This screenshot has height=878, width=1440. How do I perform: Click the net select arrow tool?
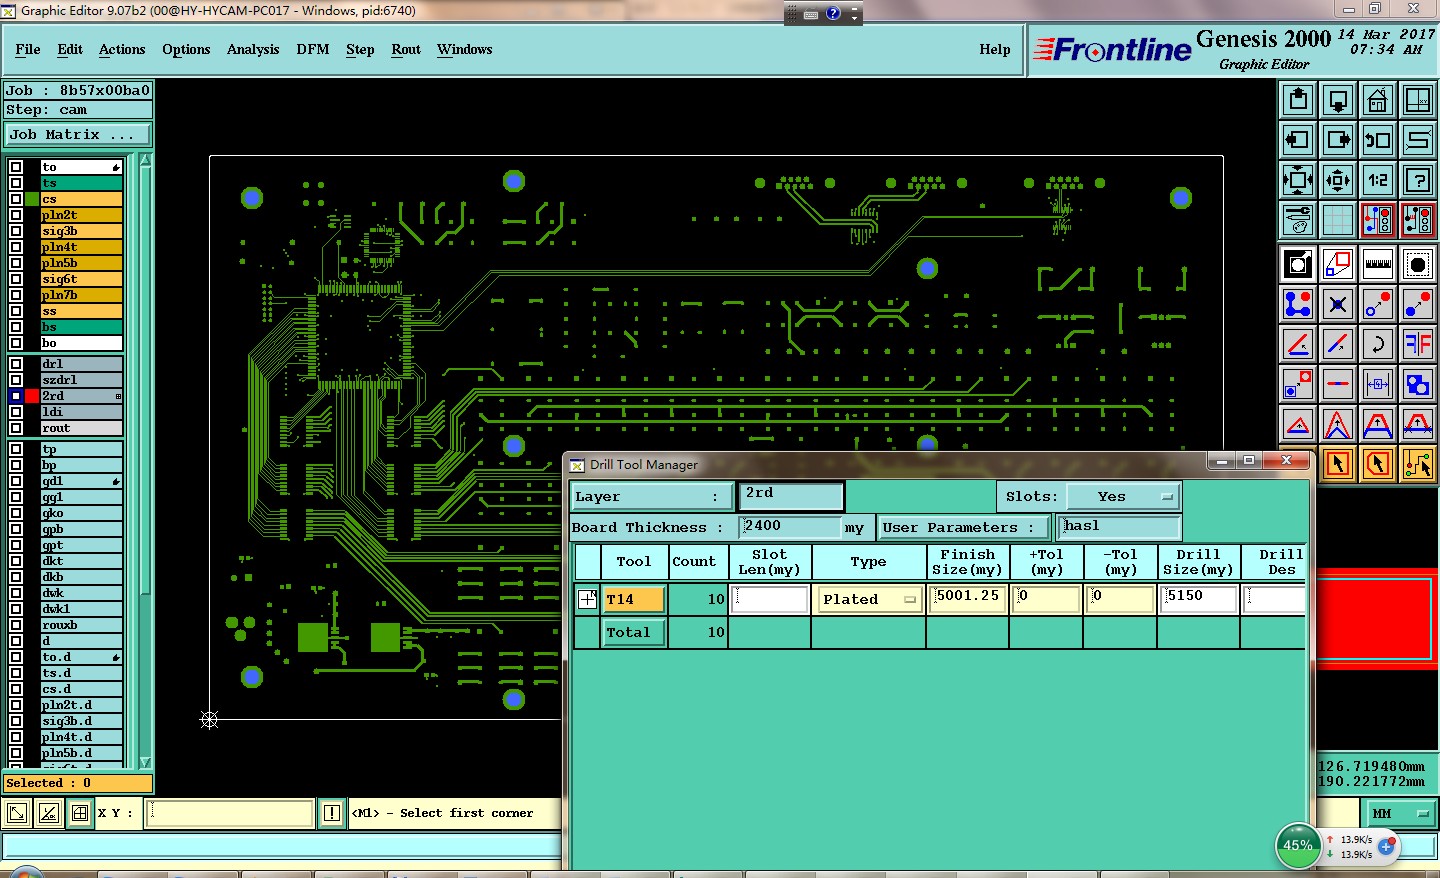[1418, 464]
